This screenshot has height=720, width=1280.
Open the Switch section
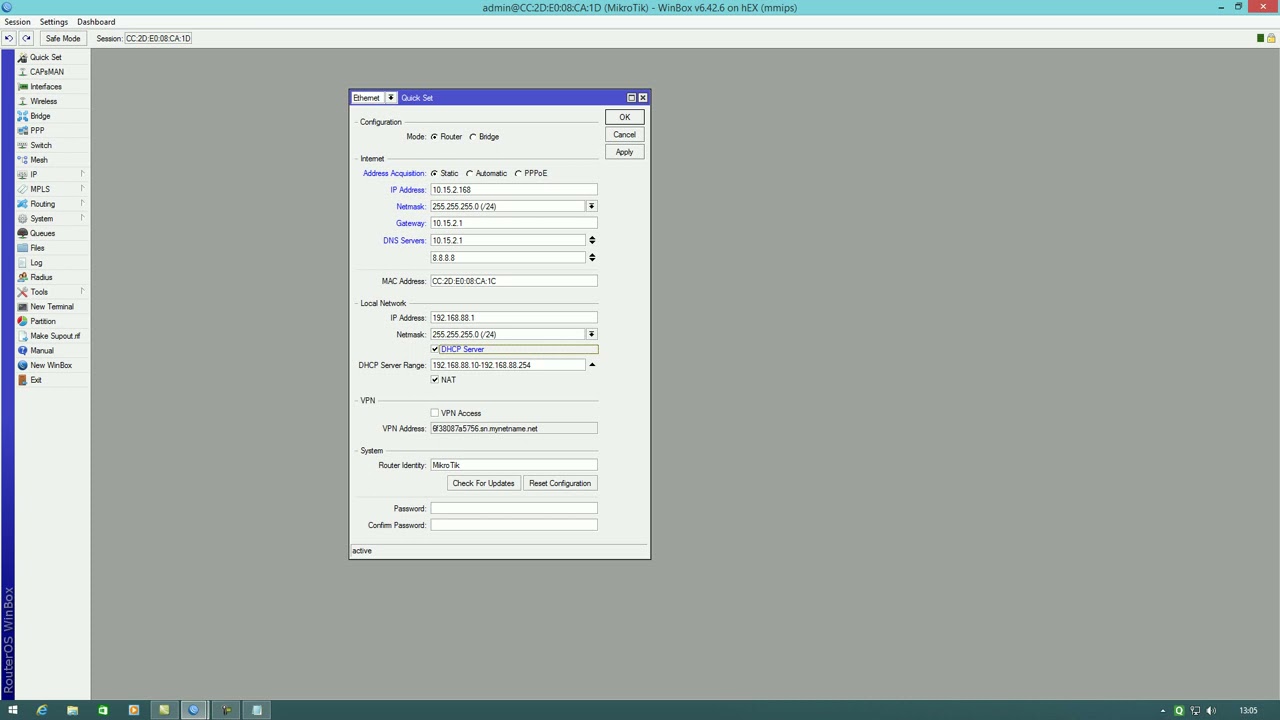tap(40, 145)
